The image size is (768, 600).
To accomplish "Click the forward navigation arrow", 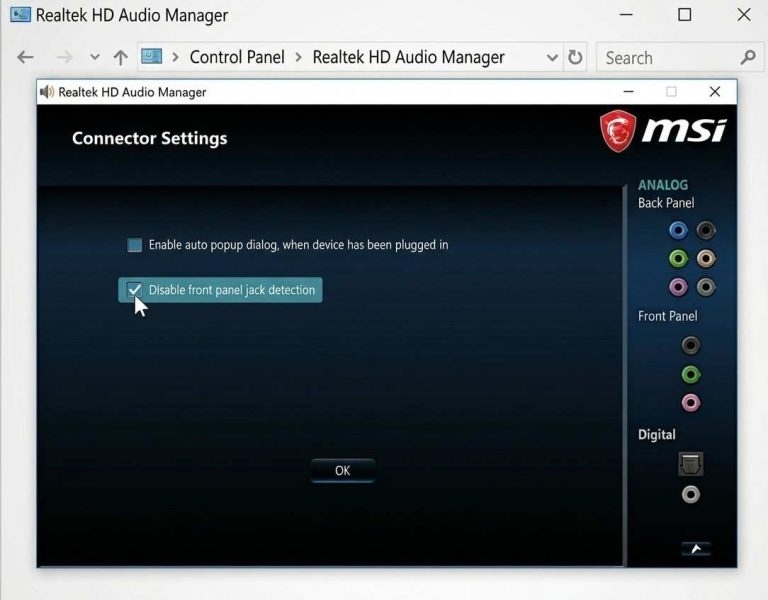I will (64, 57).
